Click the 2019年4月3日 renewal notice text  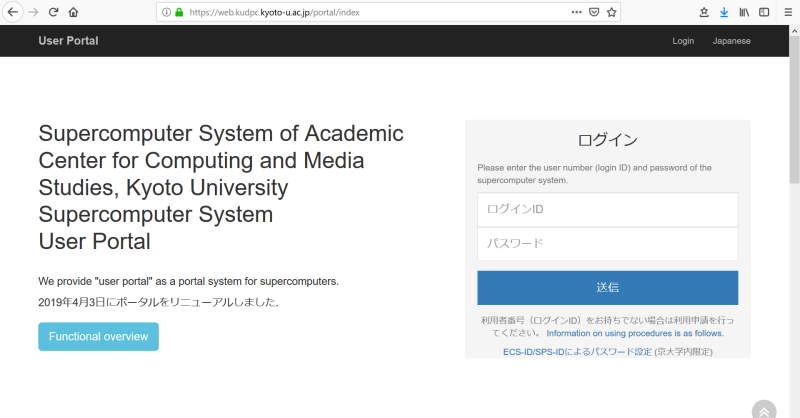click(159, 302)
